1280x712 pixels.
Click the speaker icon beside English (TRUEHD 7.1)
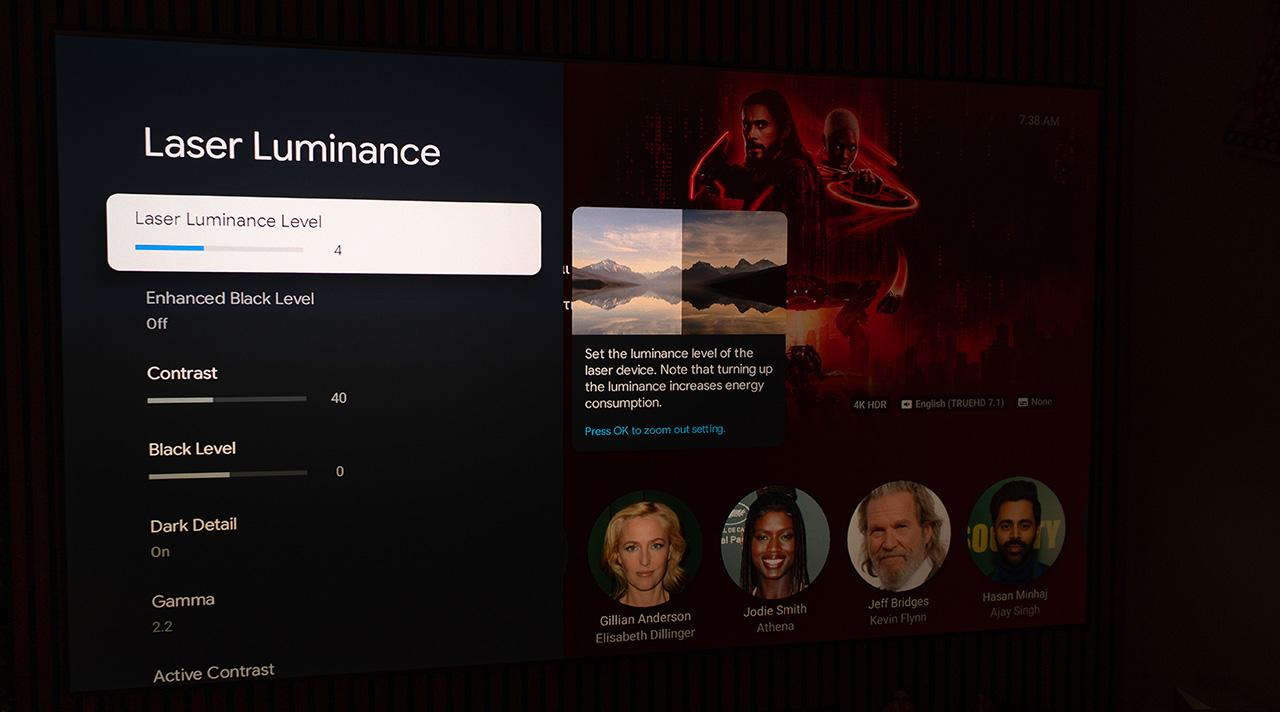click(x=906, y=404)
